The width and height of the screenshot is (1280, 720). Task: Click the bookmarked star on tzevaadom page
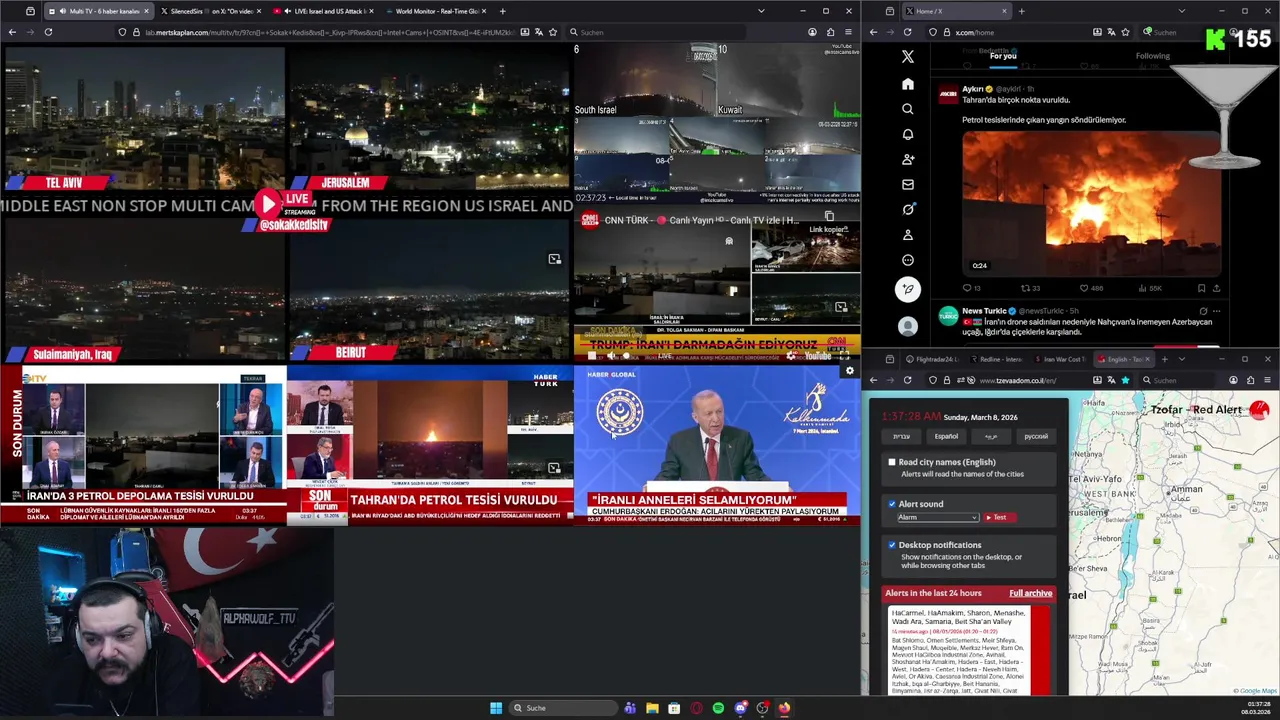coord(1125,380)
